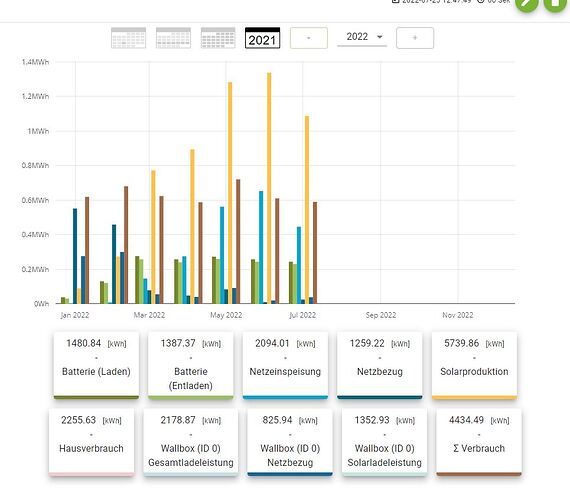
Task: Click the Jul 2022 axis label
Action: pos(302,315)
